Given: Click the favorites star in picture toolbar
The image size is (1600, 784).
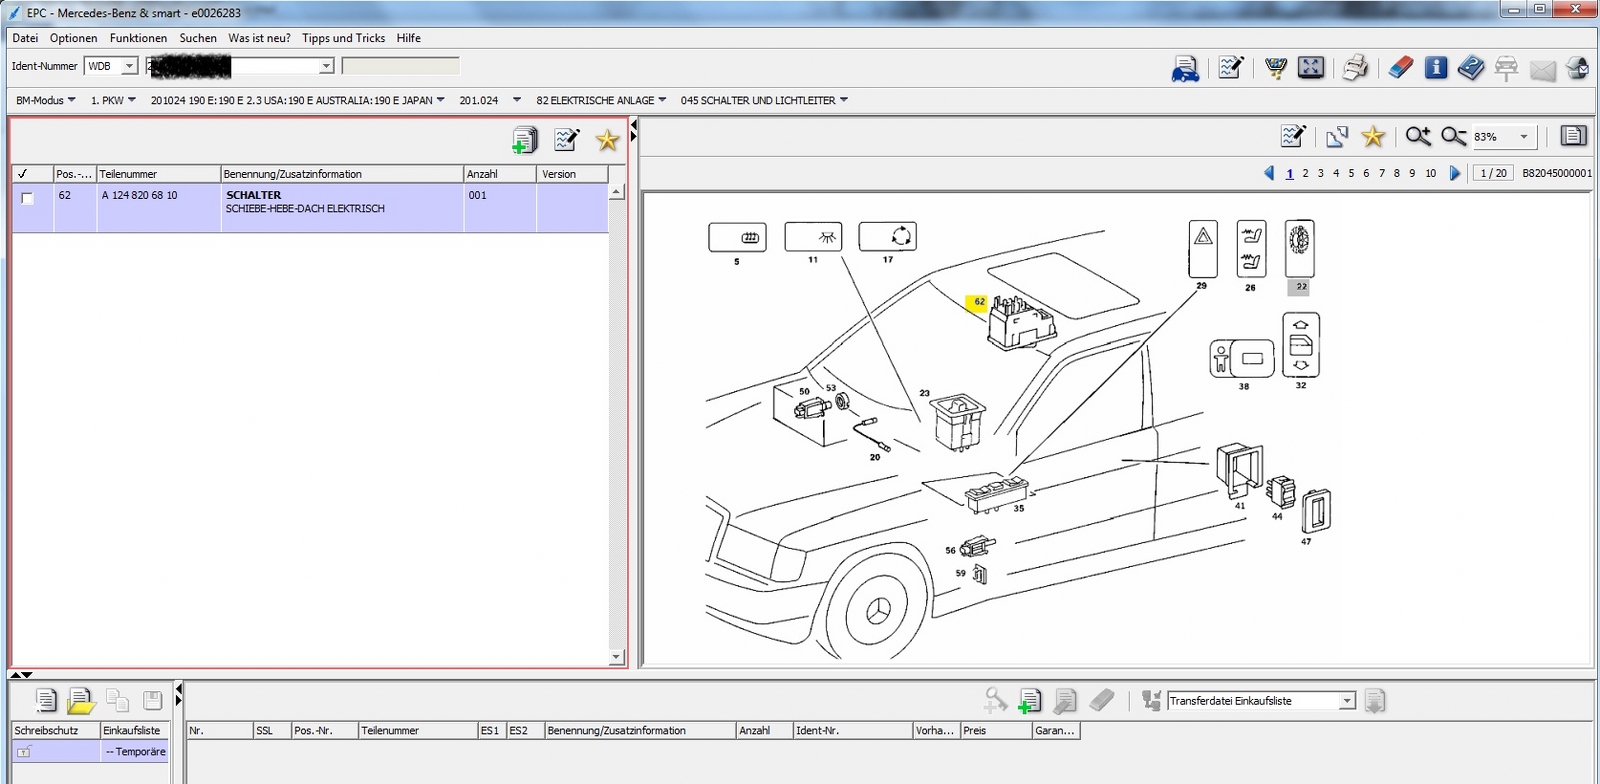Looking at the screenshot, I should 1373,136.
